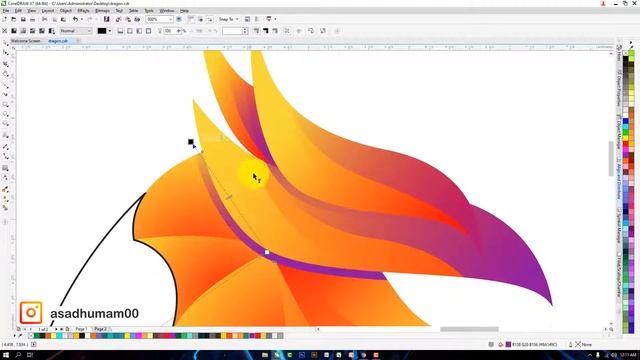Viewport: 640px width, 360px height.
Task: Switch to the Page 2 tab
Action: [x=100, y=329]
